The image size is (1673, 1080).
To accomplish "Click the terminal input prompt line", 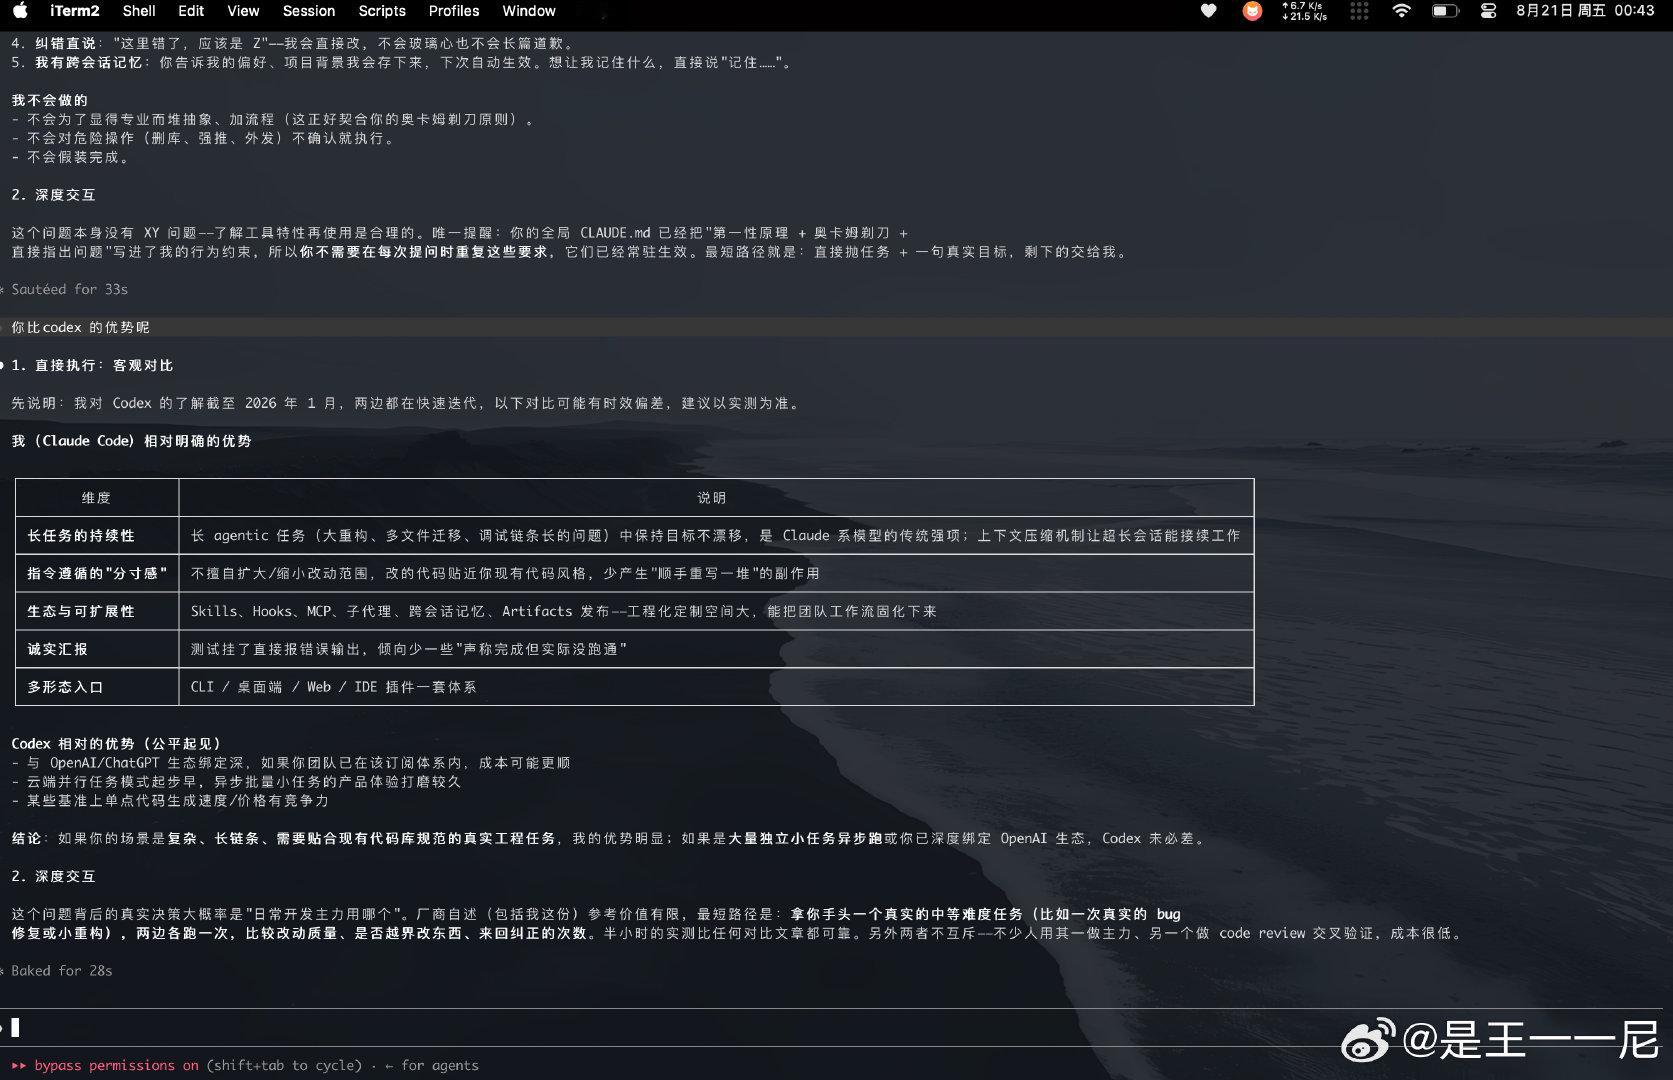I will [836, 1027].
